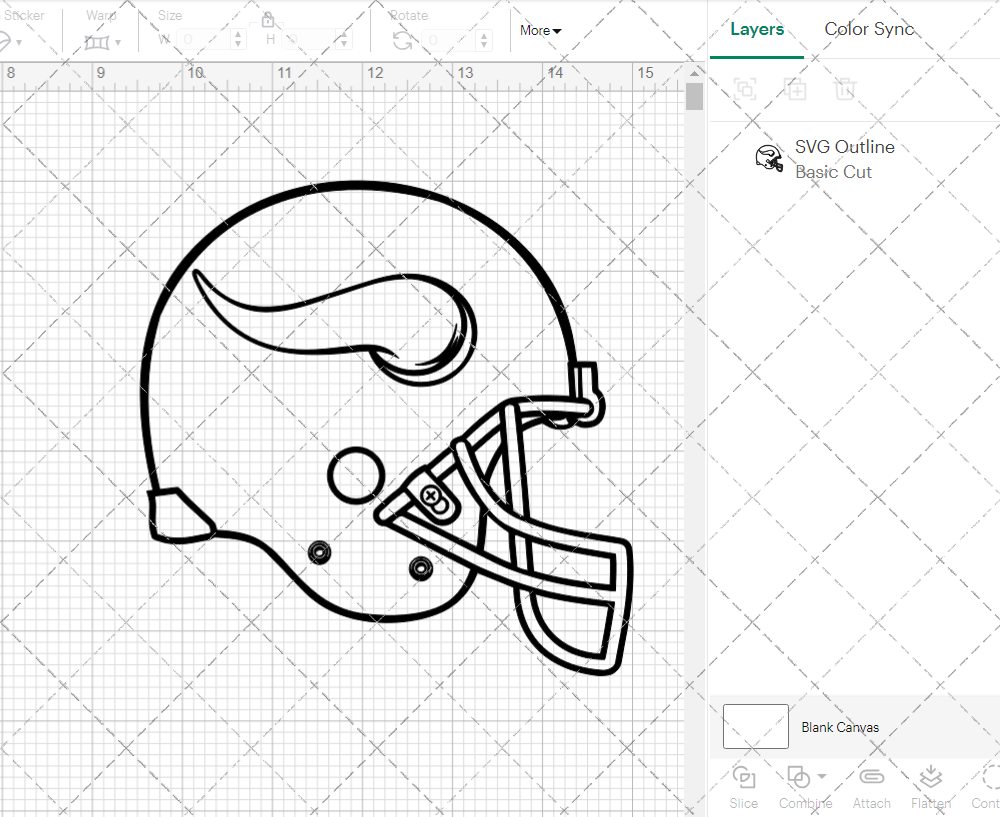Open the Color Sync tab
This screenshot has width=1000, height=817.
(869, 29)
